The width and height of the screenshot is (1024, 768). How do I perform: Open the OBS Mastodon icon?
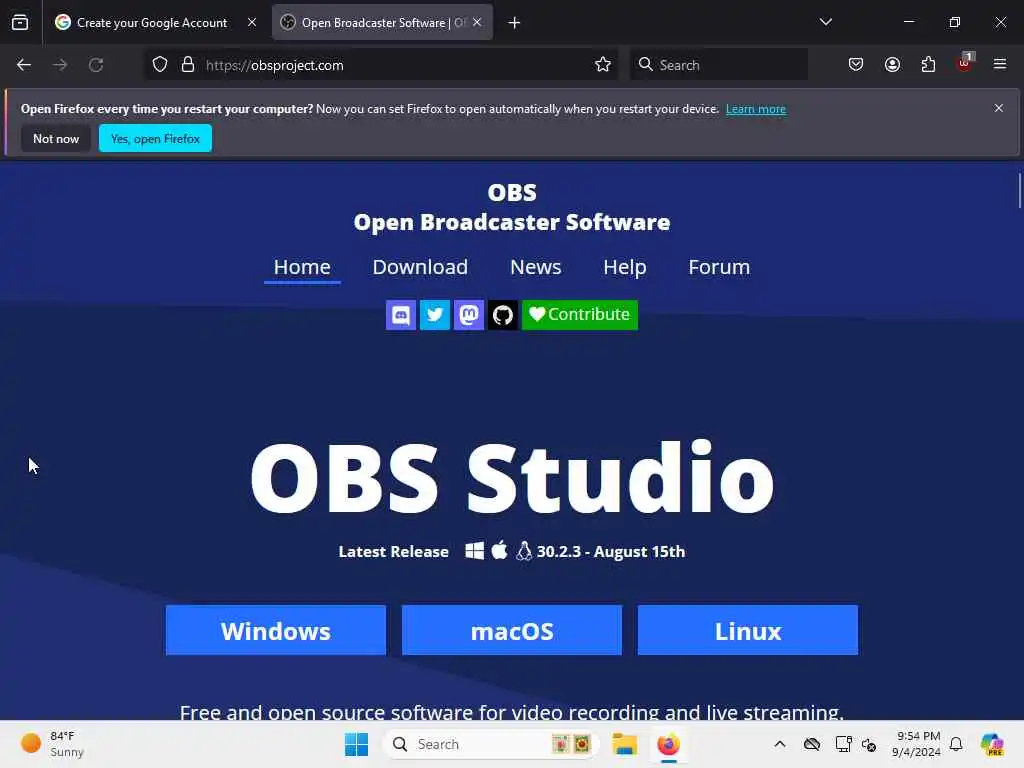click(x=469, y=315)
